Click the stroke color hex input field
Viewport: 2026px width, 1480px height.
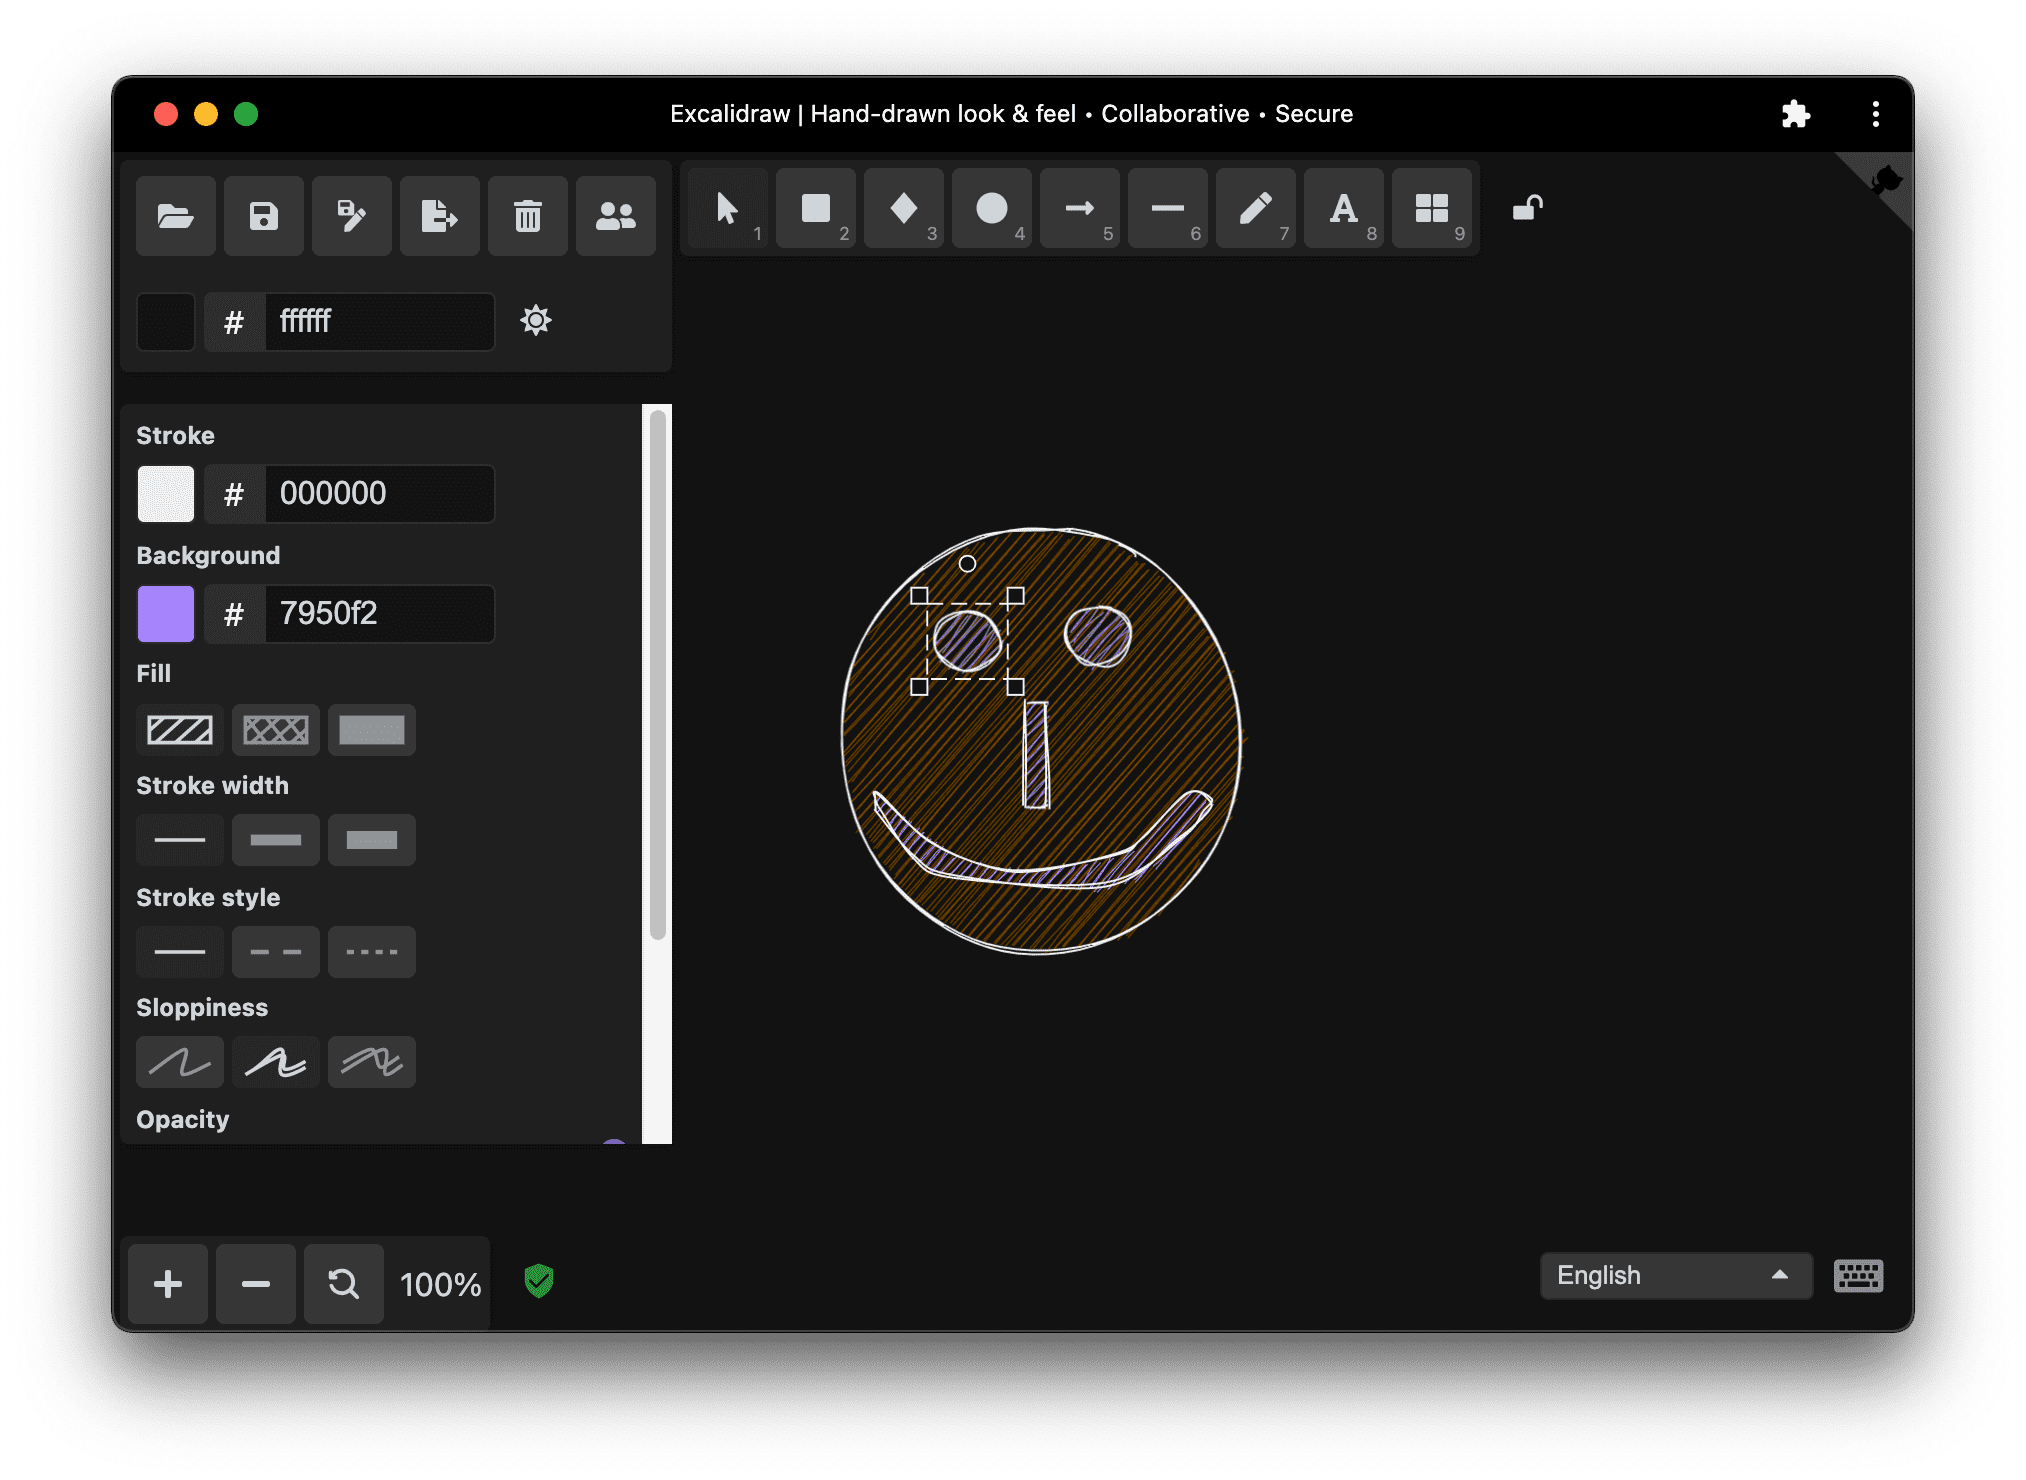pyautogui.click(x=384, y=491)
